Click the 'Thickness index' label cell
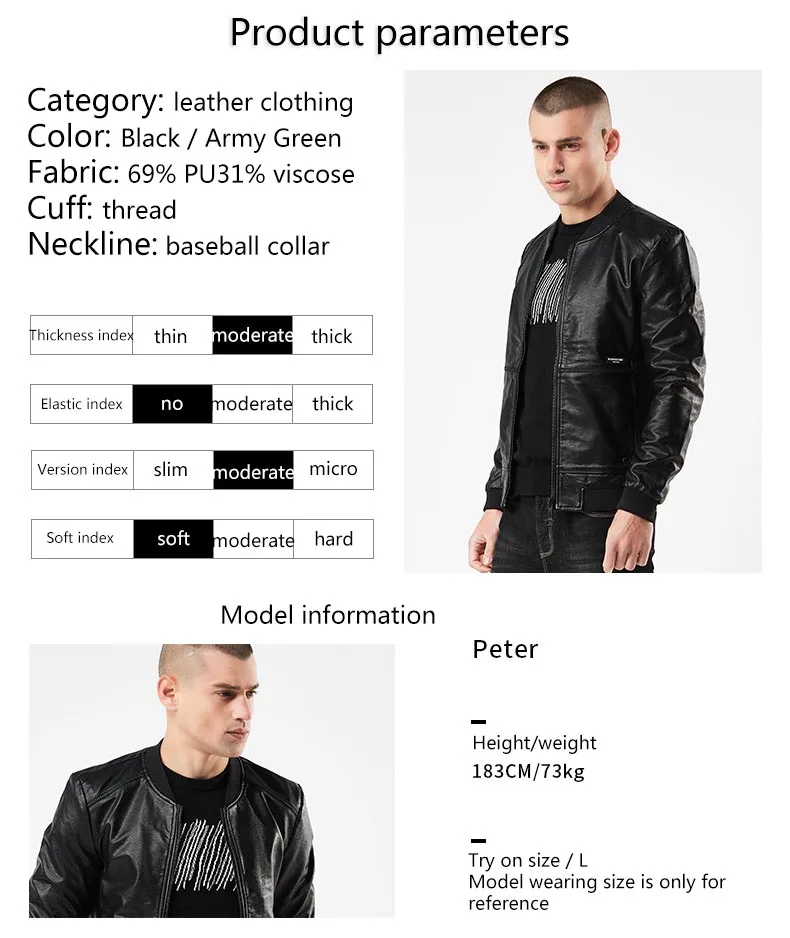The image size is (790, 938). (81, 335)
